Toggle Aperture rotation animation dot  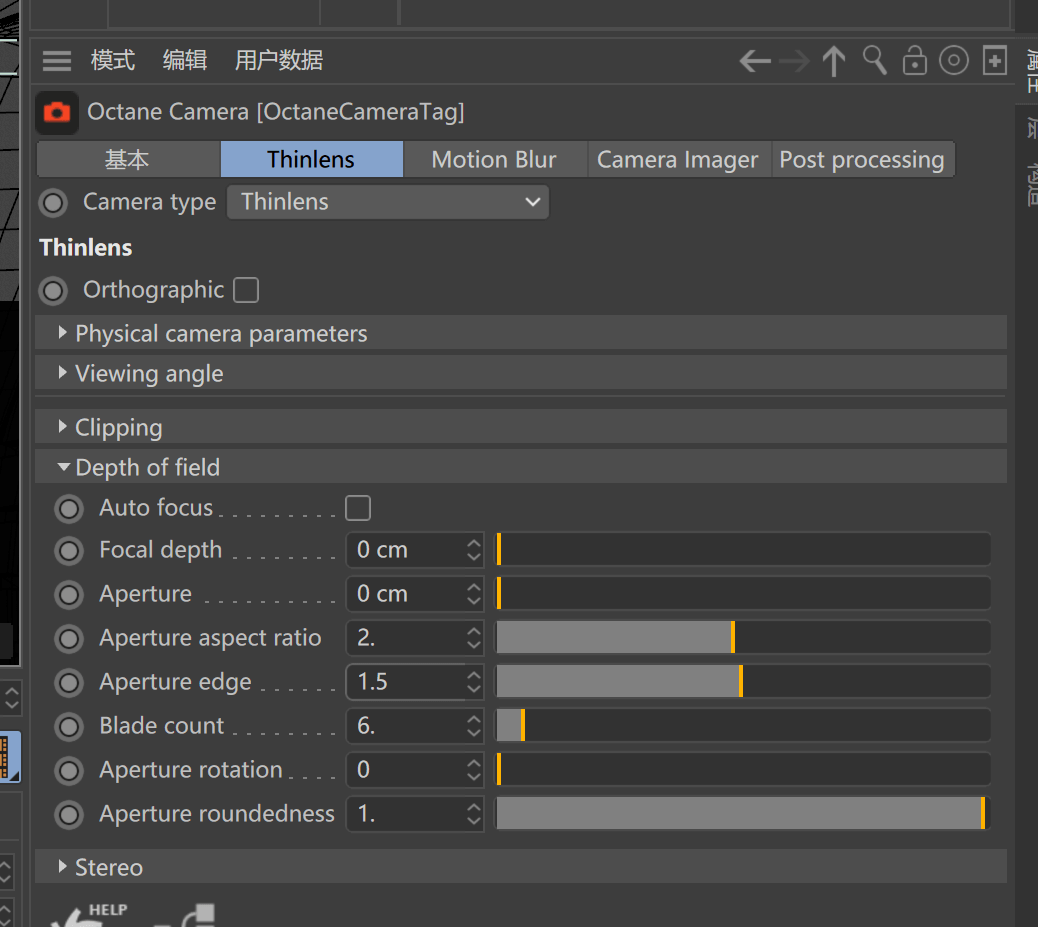click(x=69, y=771)
